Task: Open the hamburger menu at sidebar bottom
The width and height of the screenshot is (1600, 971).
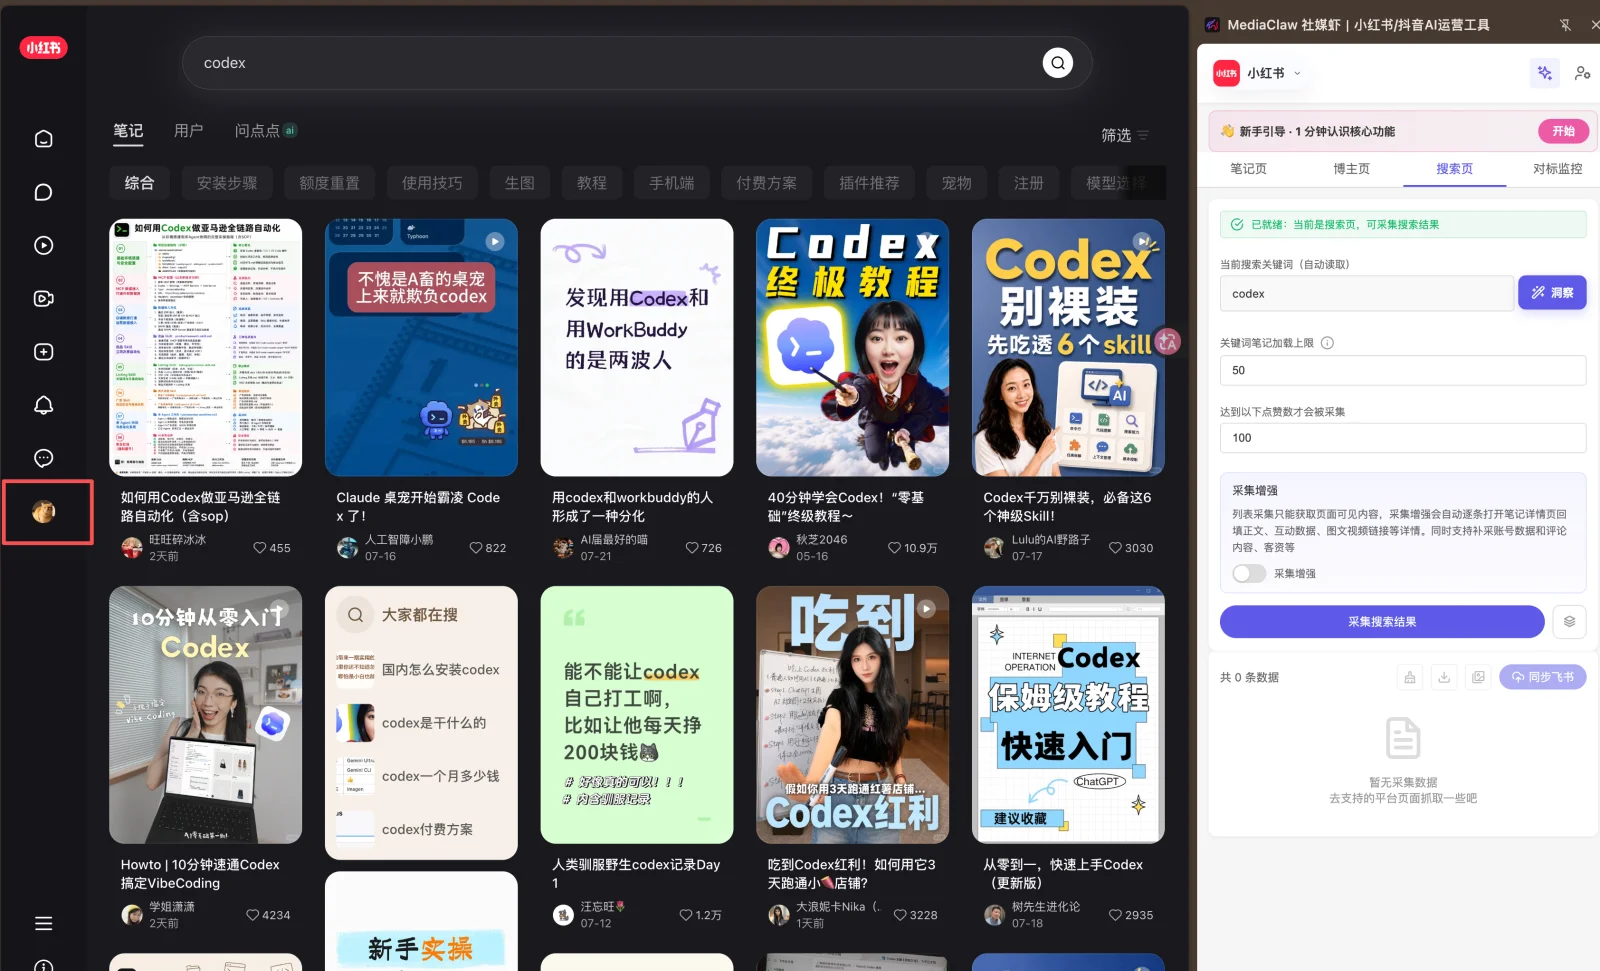Action: [43, 923]
